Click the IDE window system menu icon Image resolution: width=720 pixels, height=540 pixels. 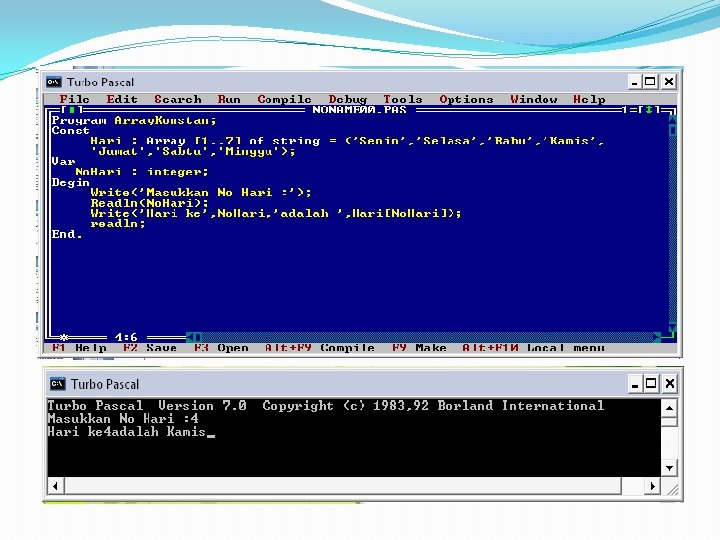pyautogui.click(x=53, y=82)
